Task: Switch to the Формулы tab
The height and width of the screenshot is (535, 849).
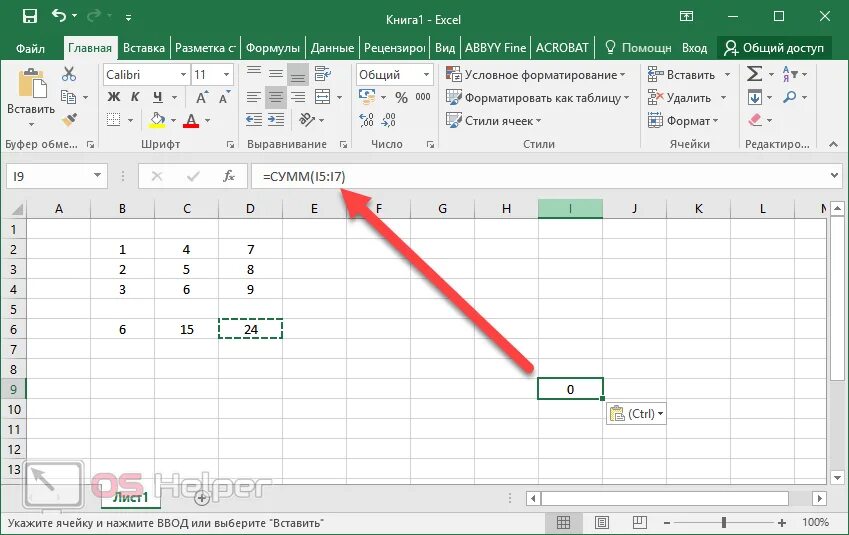Action: click(272, 48)
